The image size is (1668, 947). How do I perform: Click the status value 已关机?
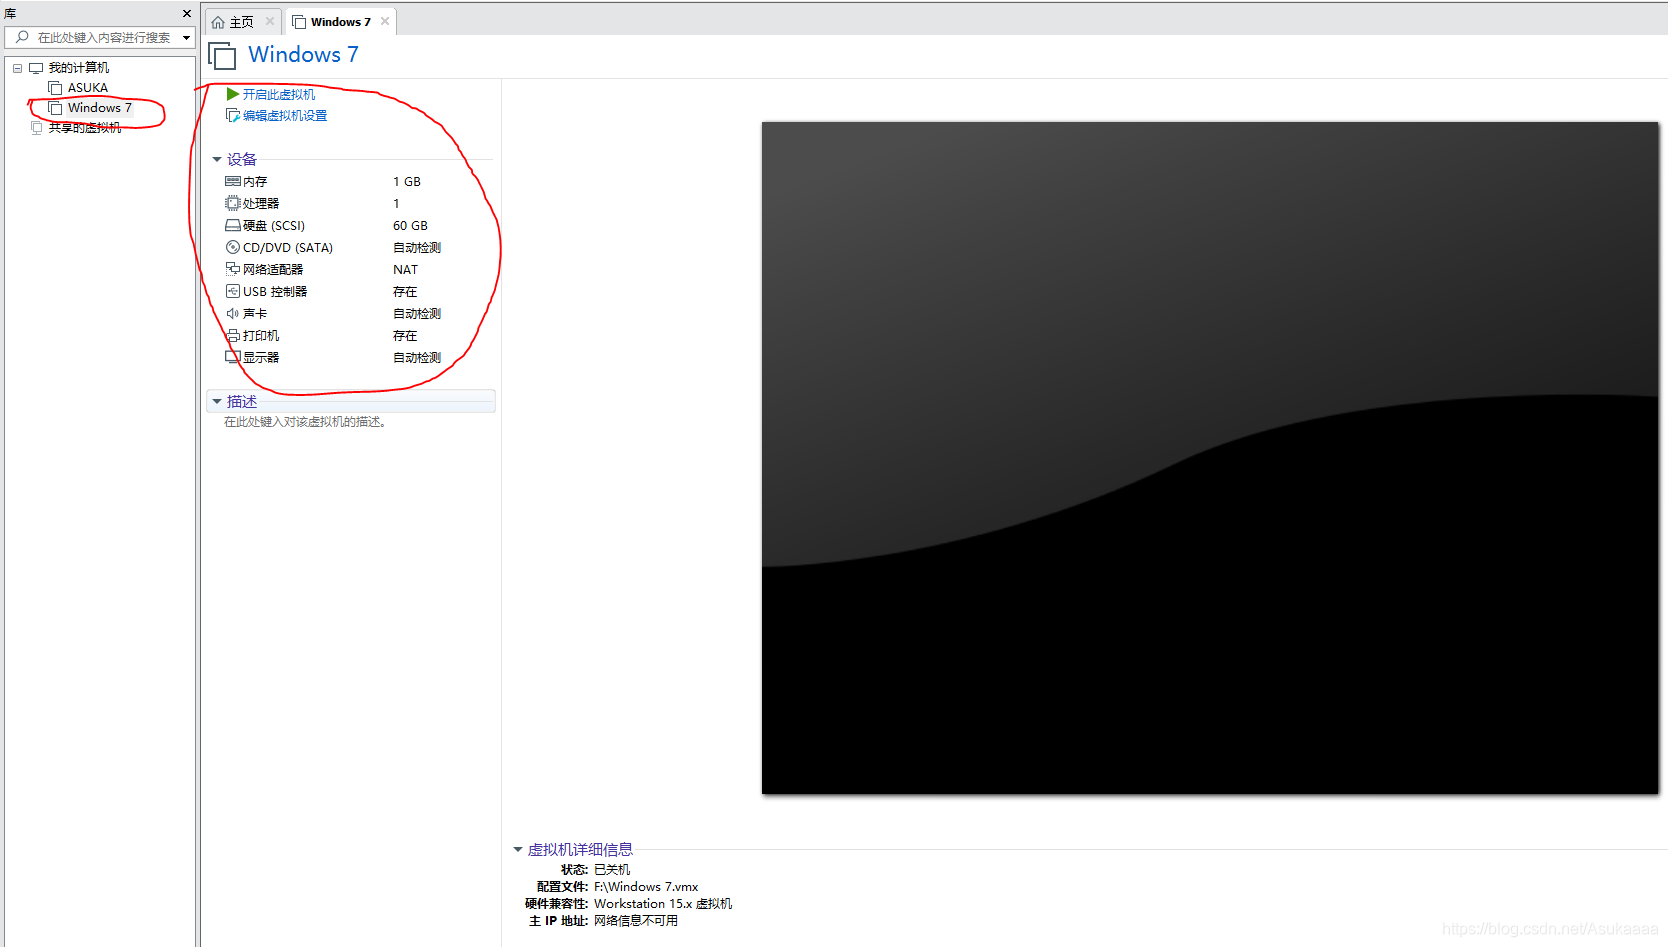(x=612, y=870)
